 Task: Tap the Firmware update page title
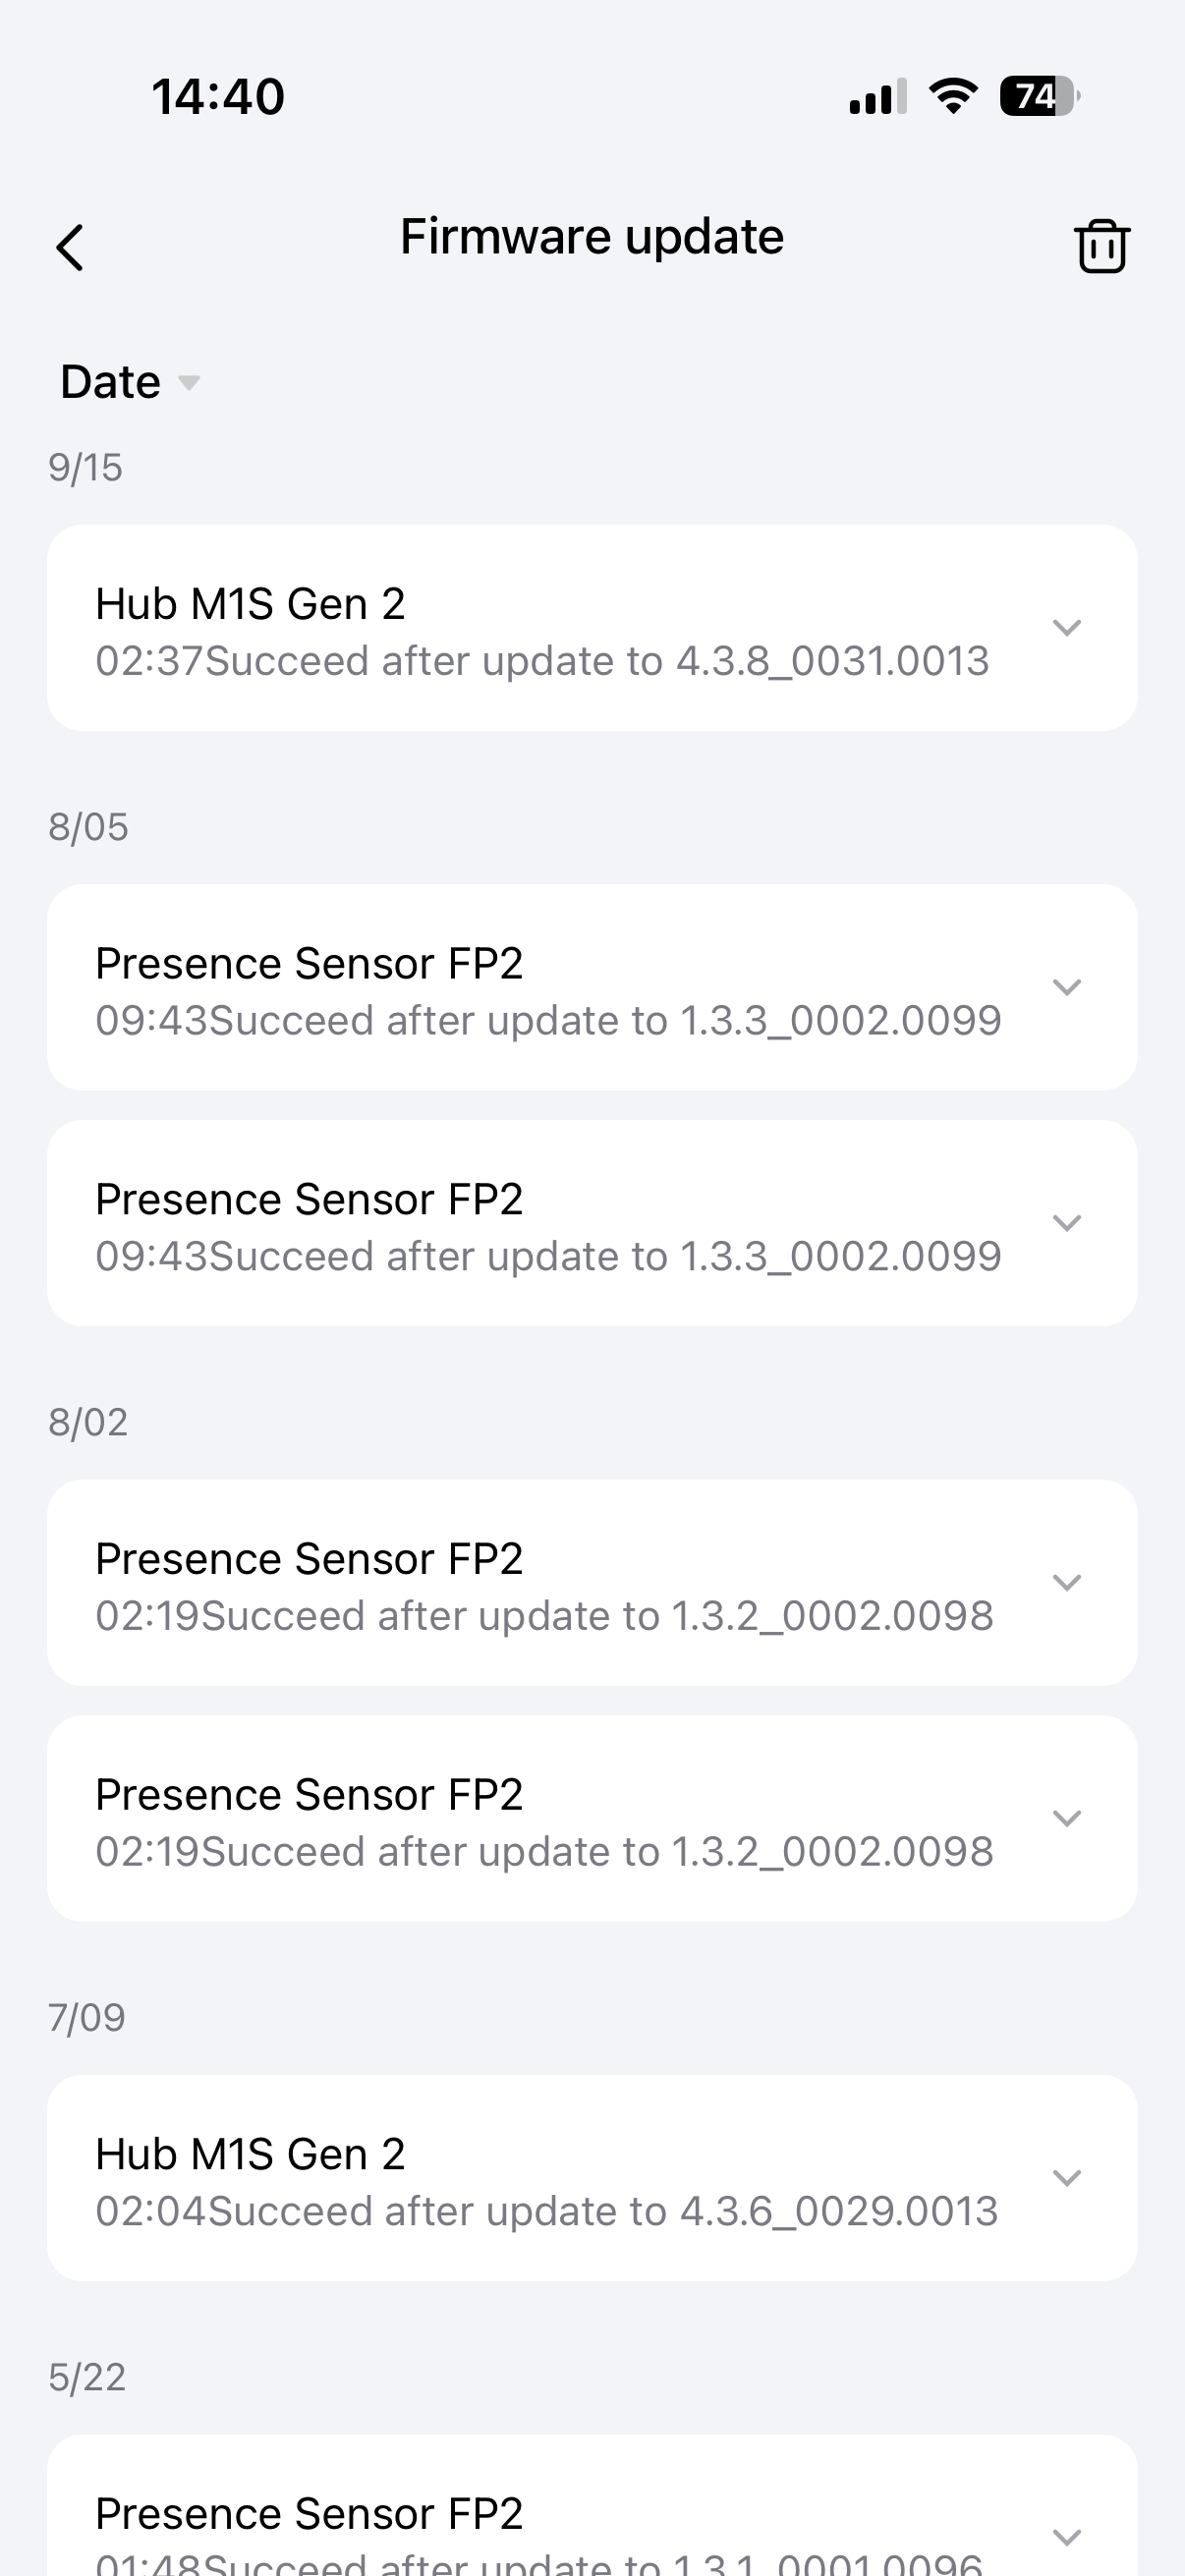click(592, 237)
